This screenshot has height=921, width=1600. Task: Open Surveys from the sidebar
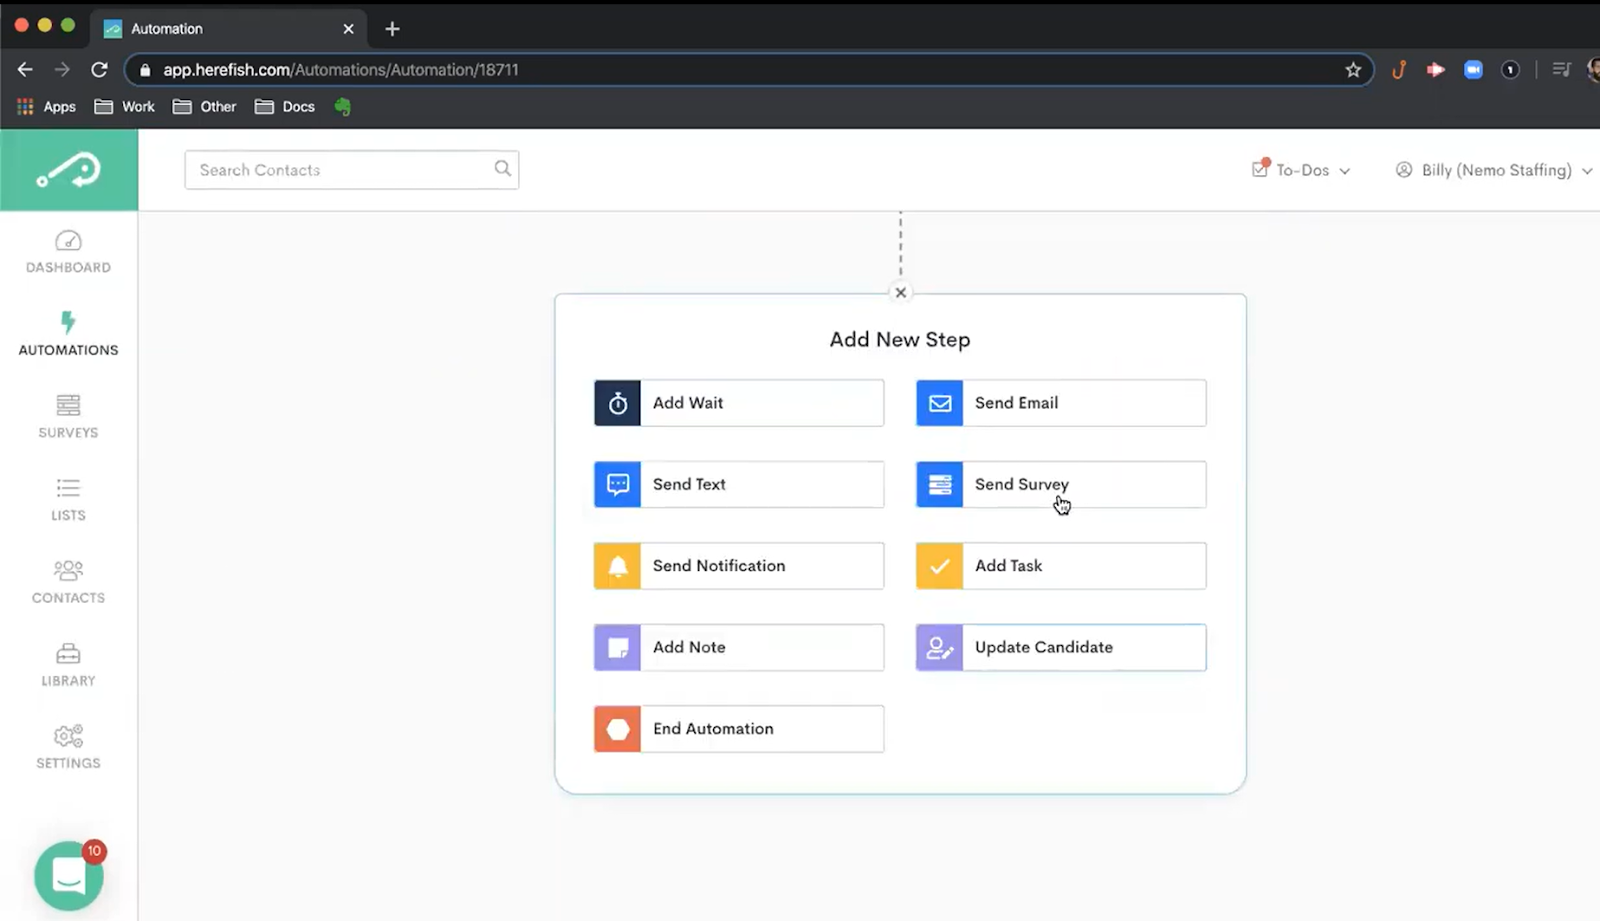[68, 417]
